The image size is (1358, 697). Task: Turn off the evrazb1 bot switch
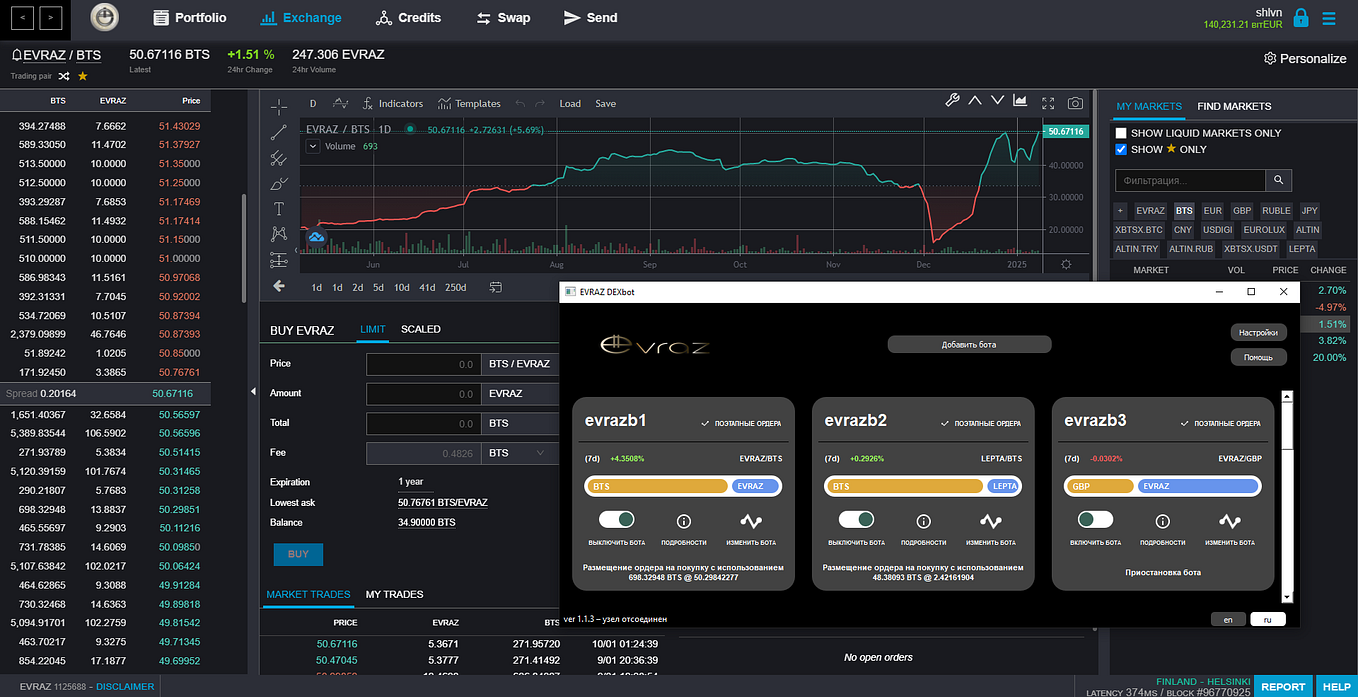click(617, 520)
